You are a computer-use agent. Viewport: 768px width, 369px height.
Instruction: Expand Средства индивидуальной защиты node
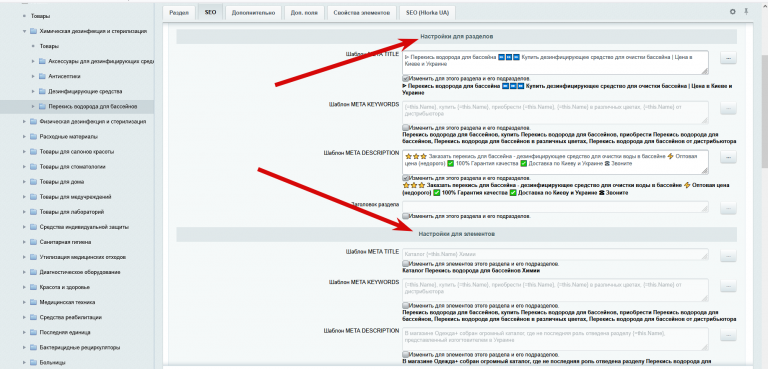pos(24,227)
